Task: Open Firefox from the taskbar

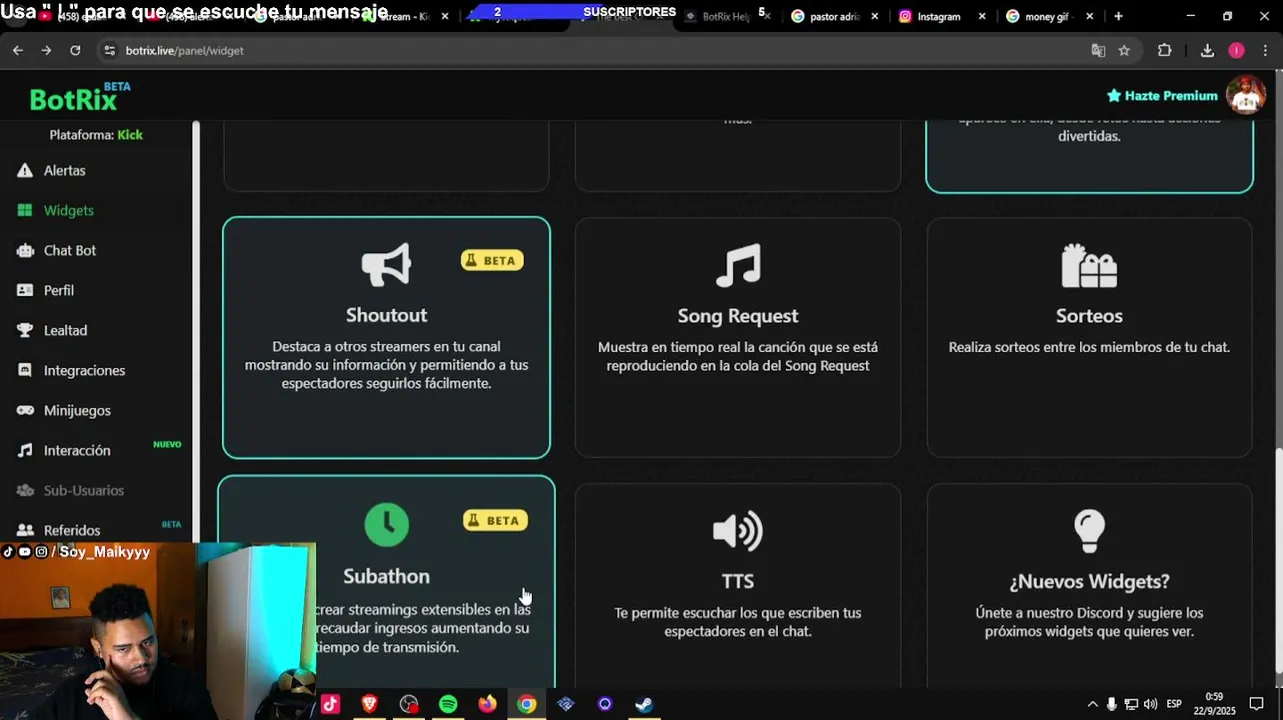Action: [x=487, y=704]
